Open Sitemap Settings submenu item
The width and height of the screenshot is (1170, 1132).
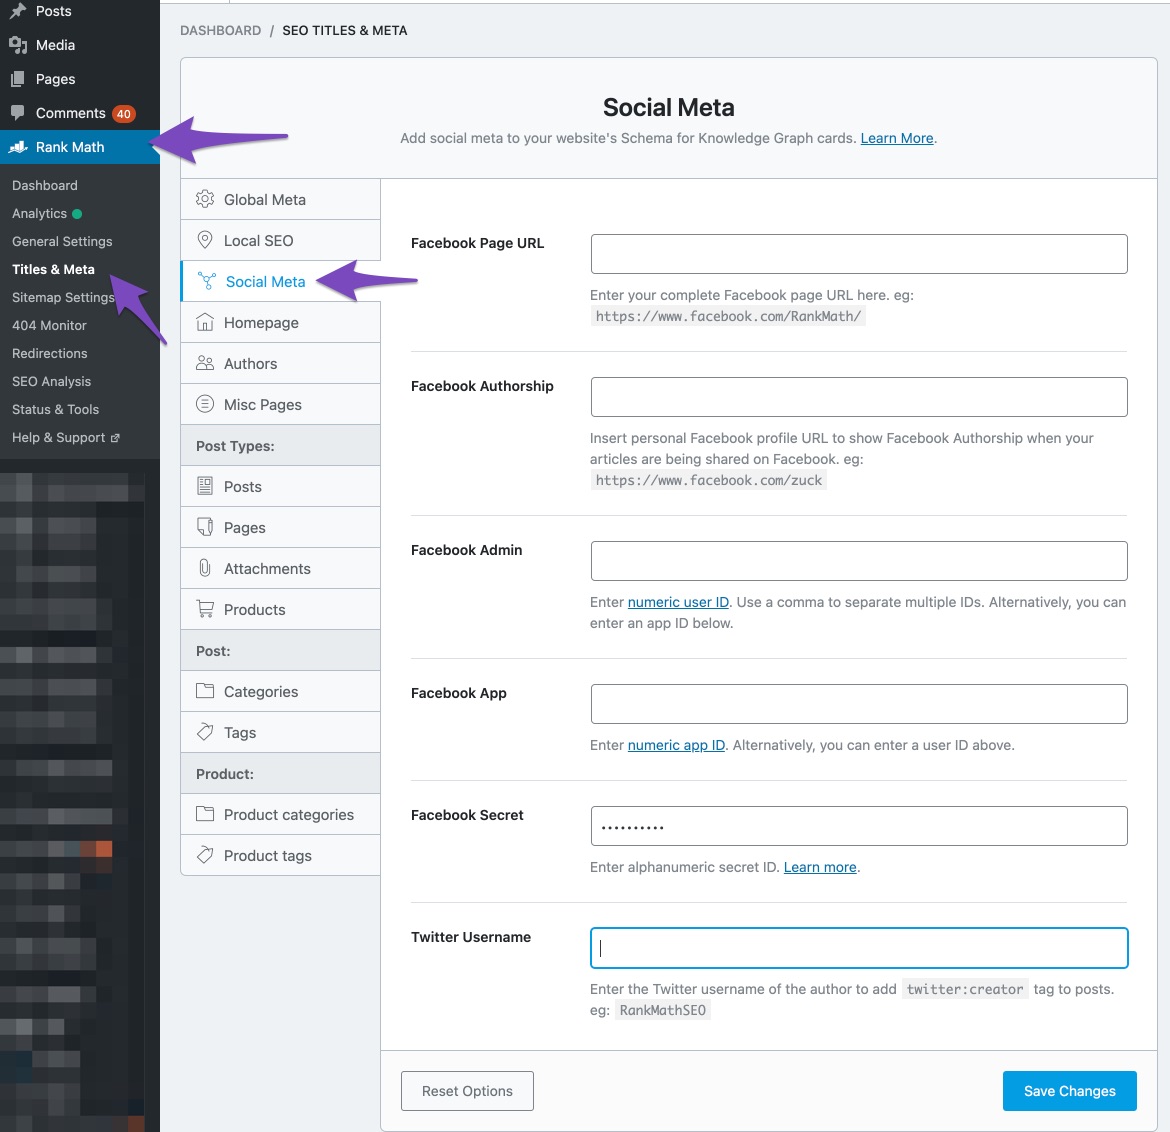(63, 297)
